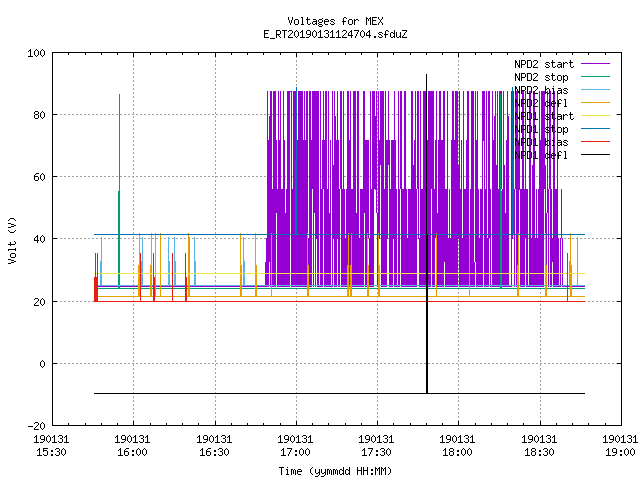Click the tall black NPD1 defl spike

427,234
